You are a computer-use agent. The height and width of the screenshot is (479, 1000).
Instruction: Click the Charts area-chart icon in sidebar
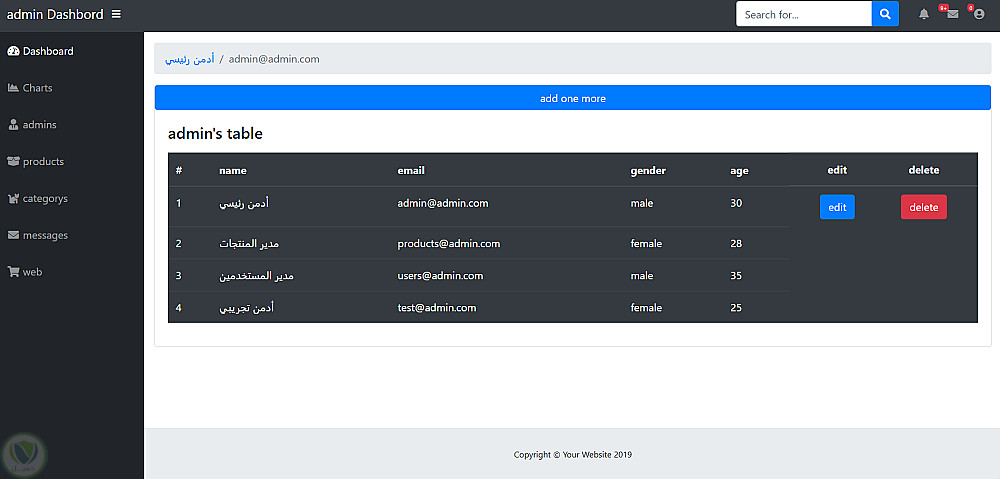pos(13,87)
